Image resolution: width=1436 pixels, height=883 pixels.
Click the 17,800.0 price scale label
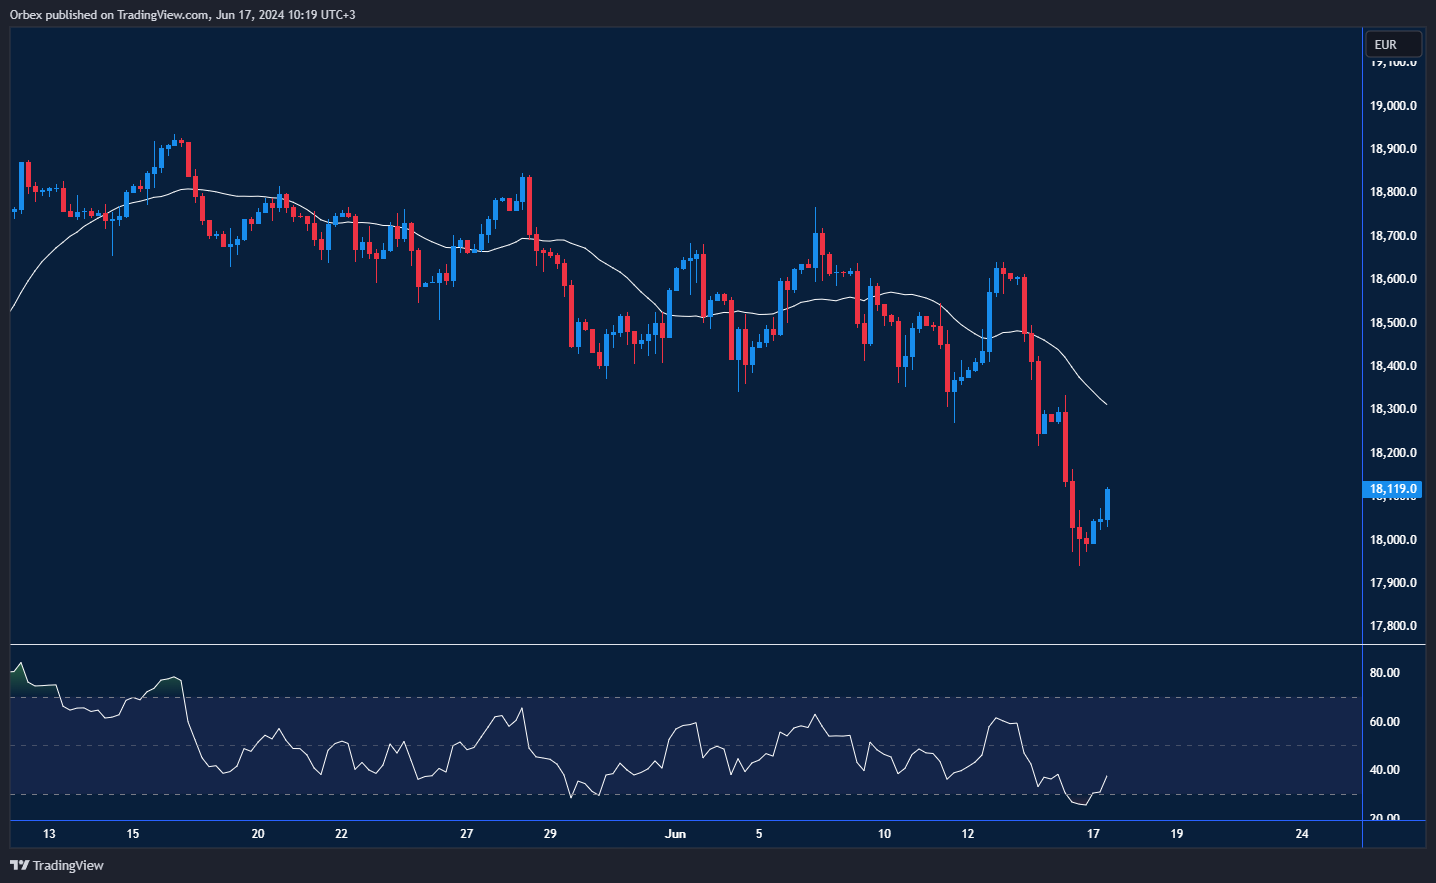(x=1392, y=626)
